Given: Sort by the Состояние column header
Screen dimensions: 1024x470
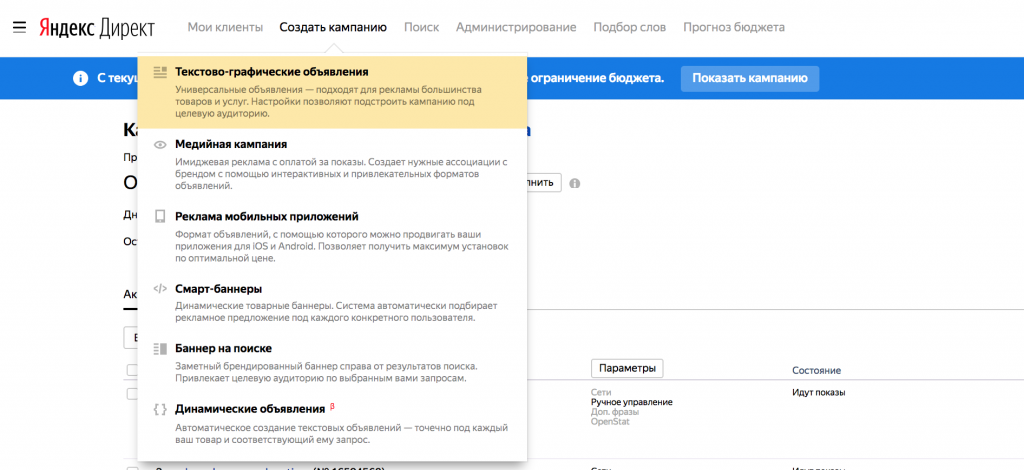Looking at the screenshot, I should 816,370.
